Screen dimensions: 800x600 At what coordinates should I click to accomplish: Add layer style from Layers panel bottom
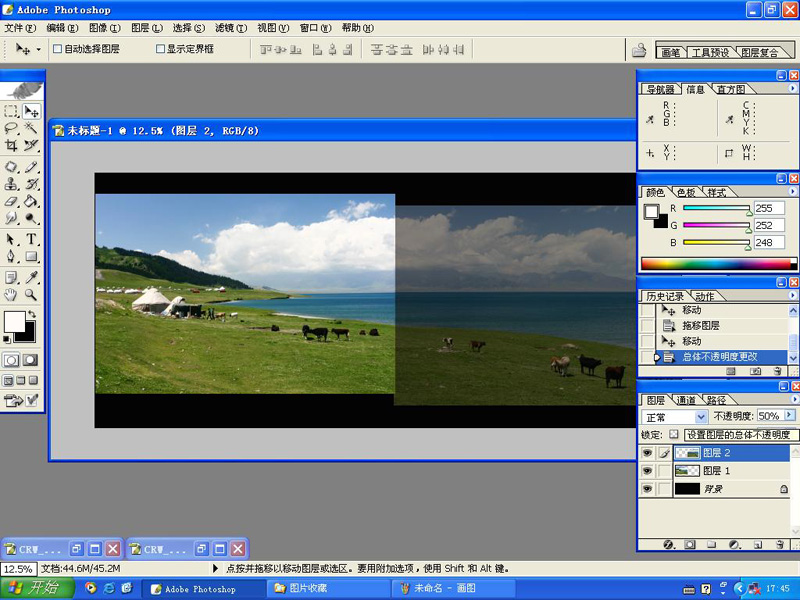click(669, 544)
